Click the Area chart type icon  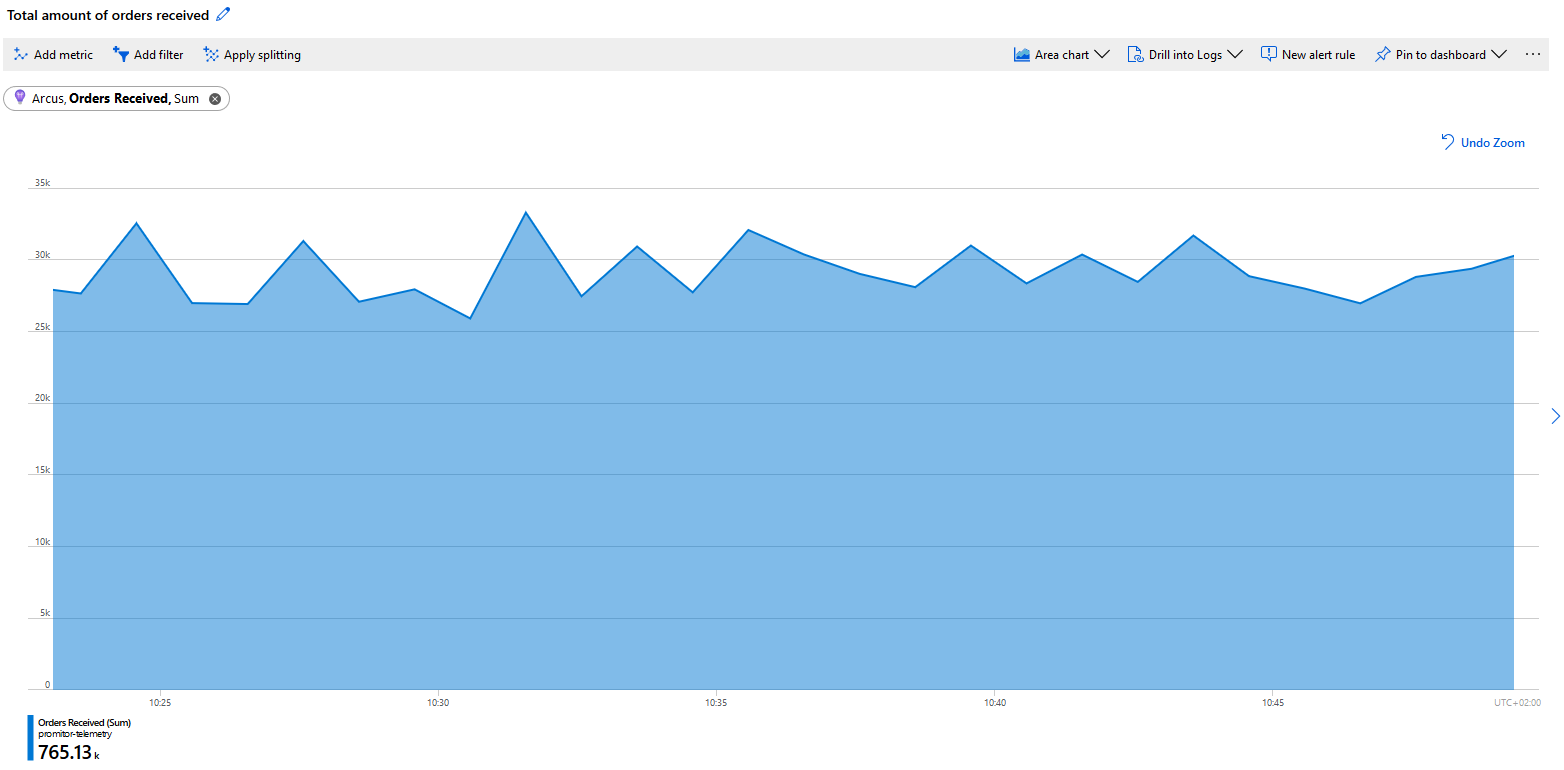(1022, 55)
